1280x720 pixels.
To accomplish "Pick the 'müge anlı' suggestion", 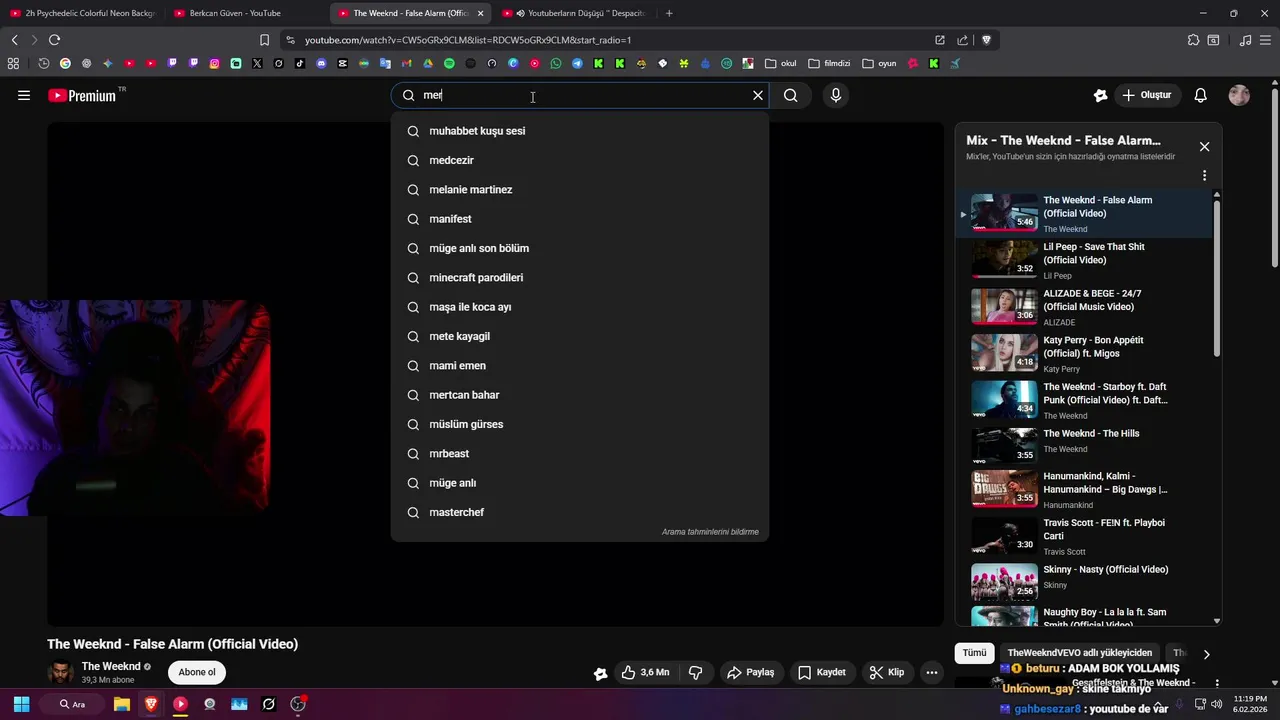I will [580, 483].
